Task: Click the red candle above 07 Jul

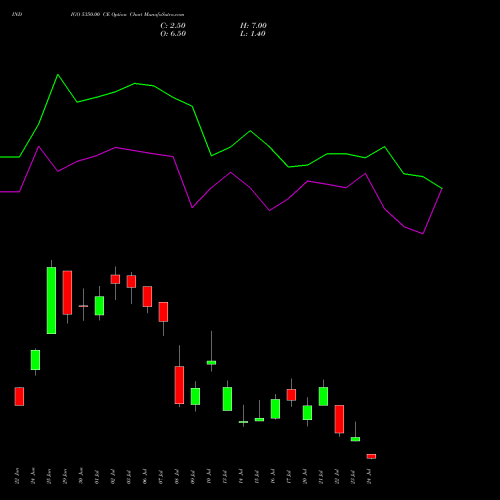Action: (x=163, y=312)
